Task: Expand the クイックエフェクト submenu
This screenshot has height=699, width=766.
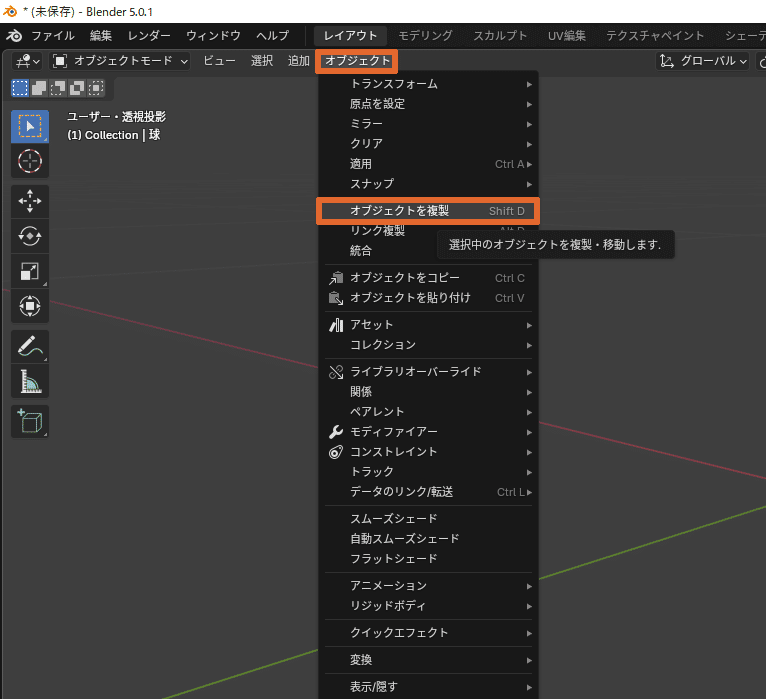Action: click(428, 633)
